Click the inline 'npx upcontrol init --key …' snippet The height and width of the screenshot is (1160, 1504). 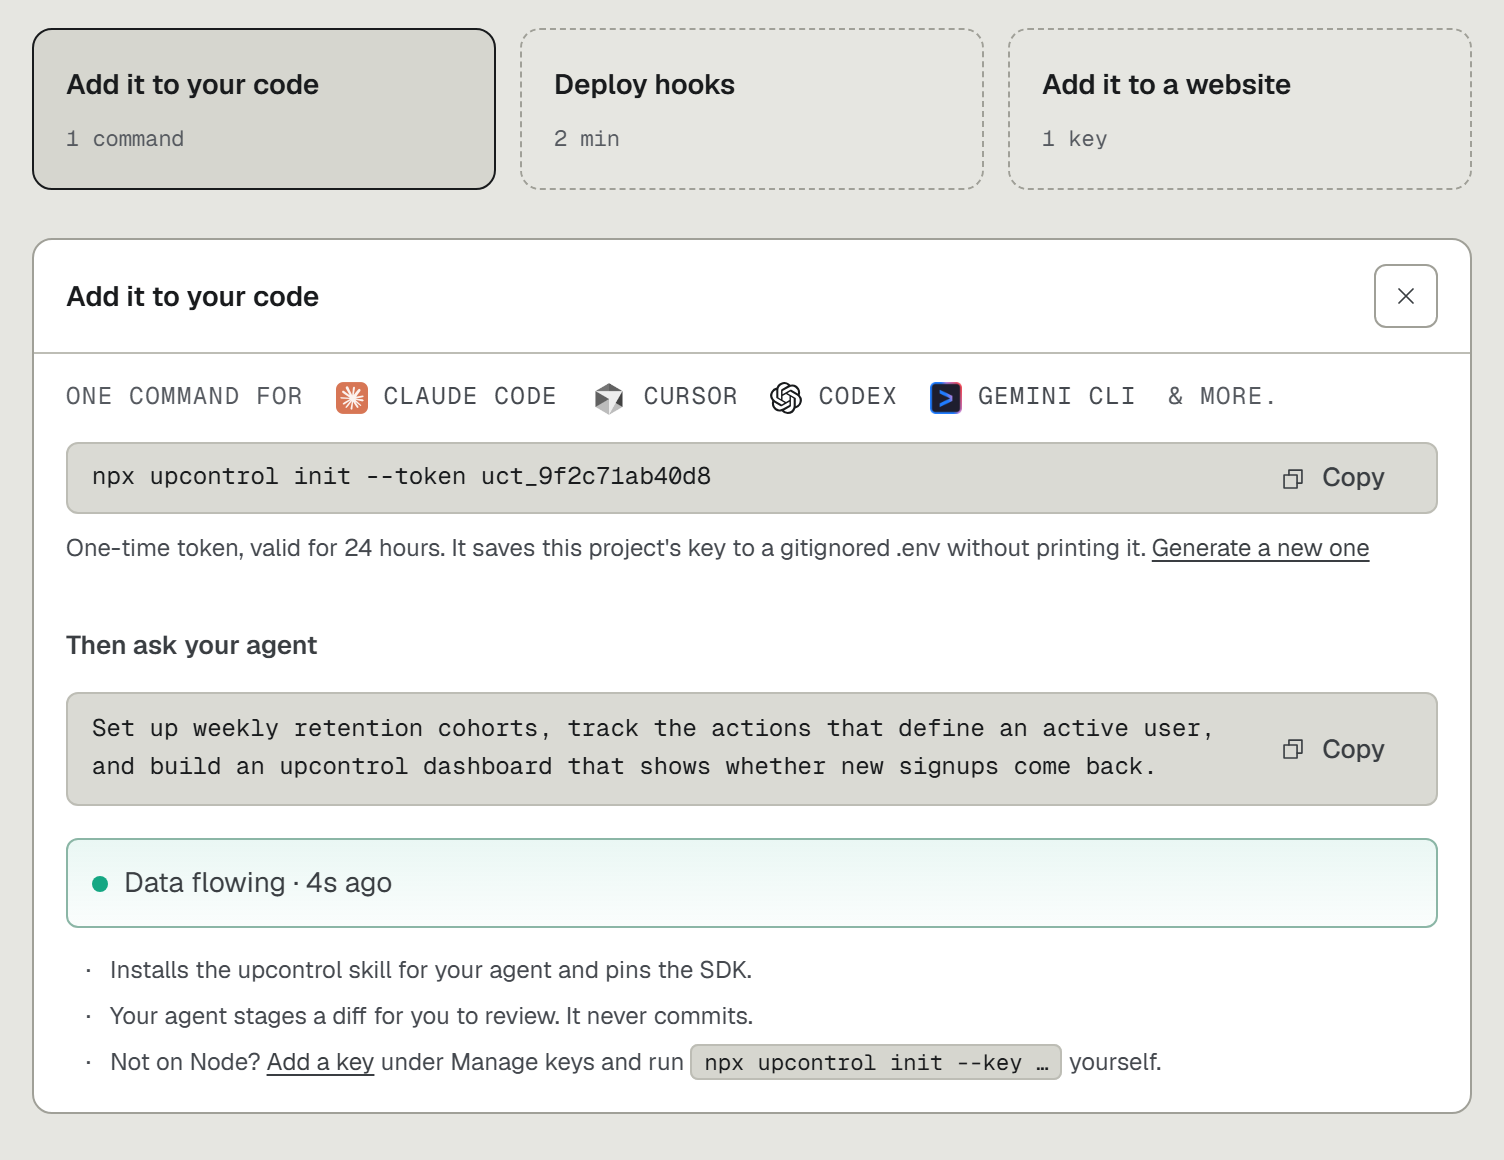876,1062
